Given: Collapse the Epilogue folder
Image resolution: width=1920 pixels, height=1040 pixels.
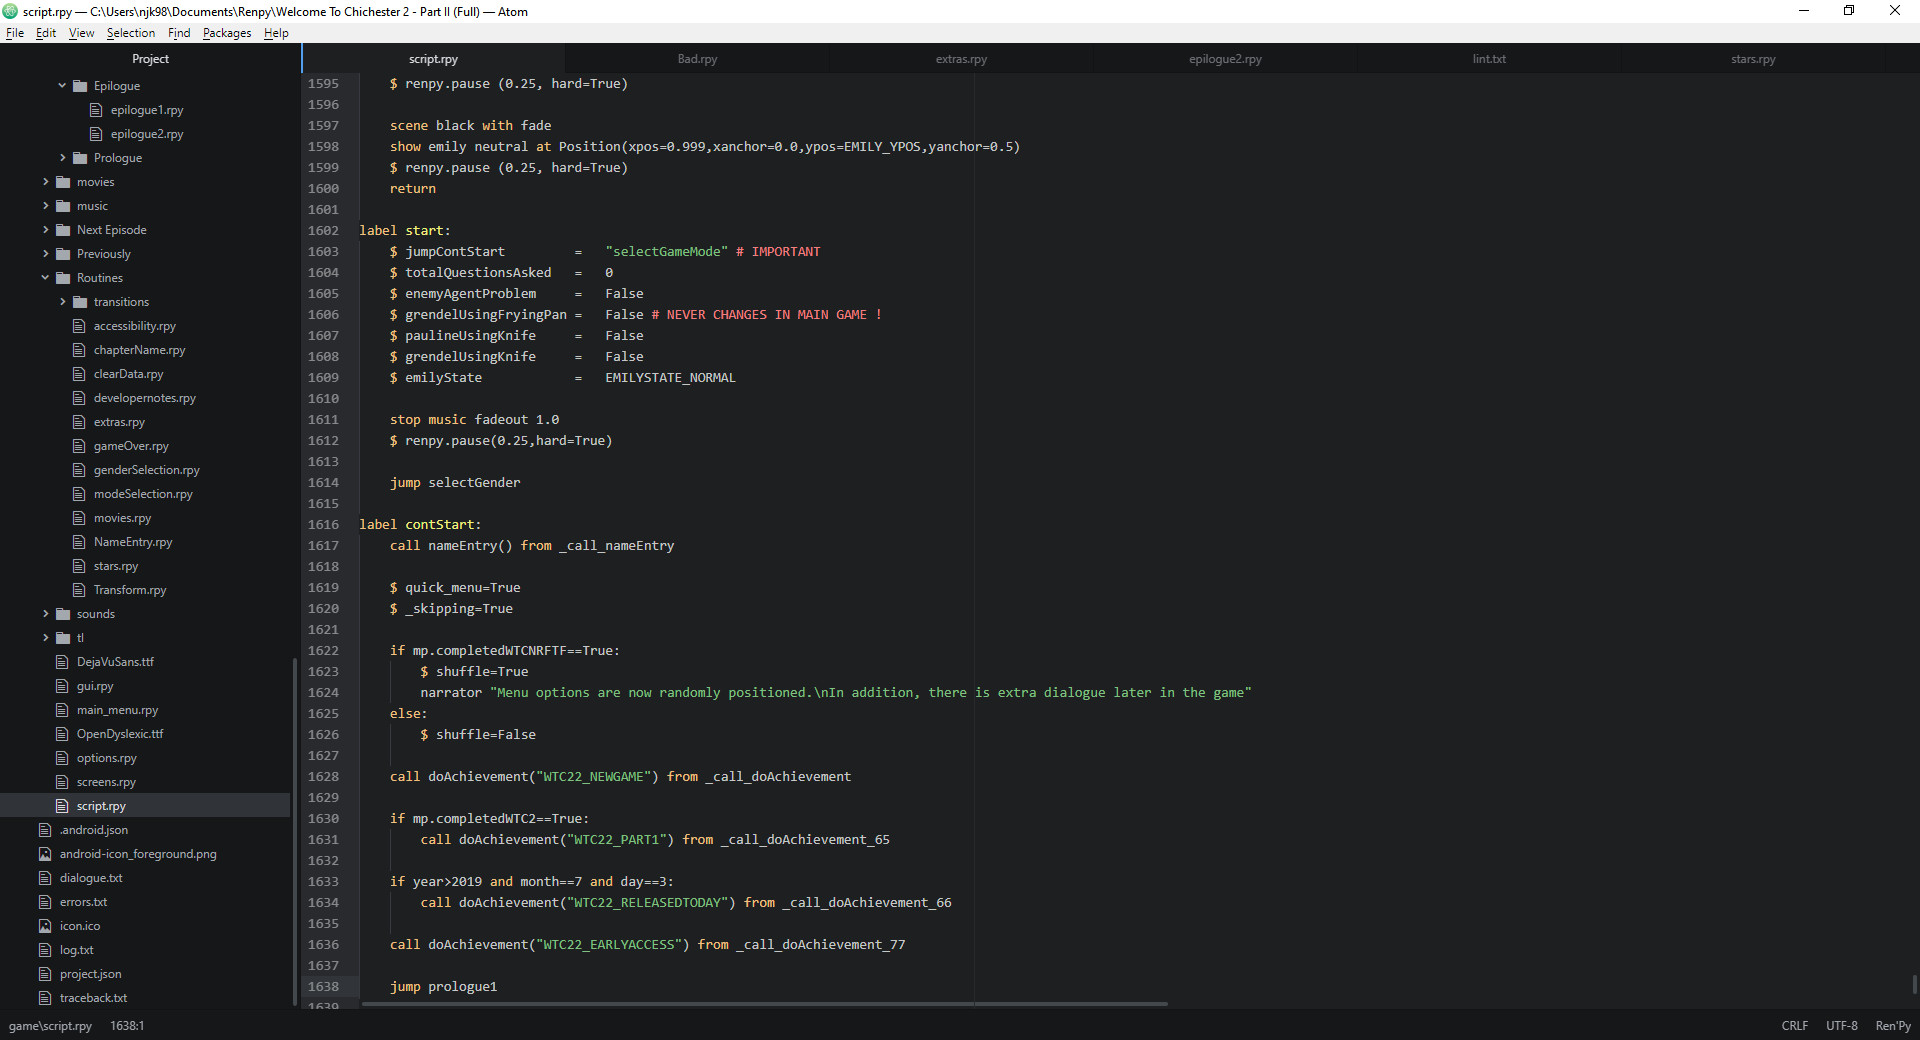Looking at the screenshot, I should pyautogui.click(x=62, y=85).
